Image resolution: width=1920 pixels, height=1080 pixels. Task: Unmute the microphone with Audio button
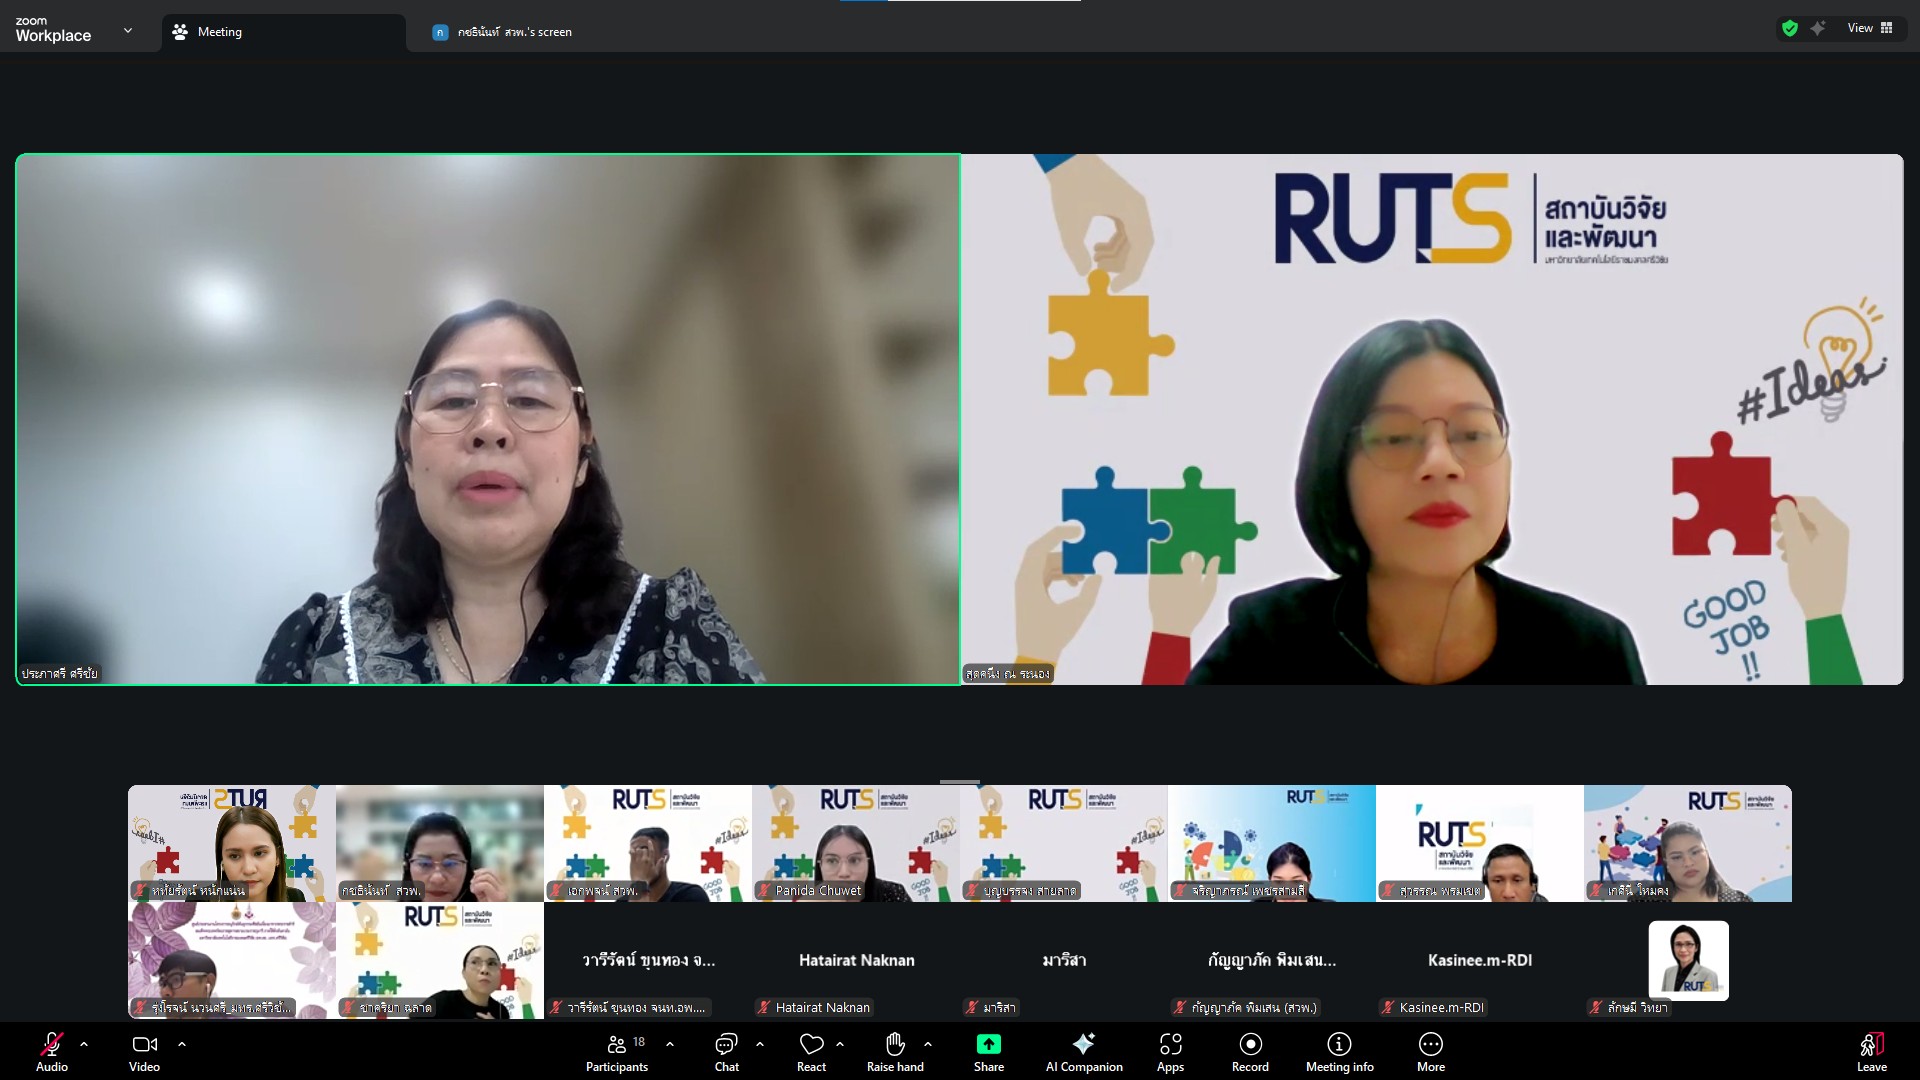pyautogui.click(x=52, y=1051)
